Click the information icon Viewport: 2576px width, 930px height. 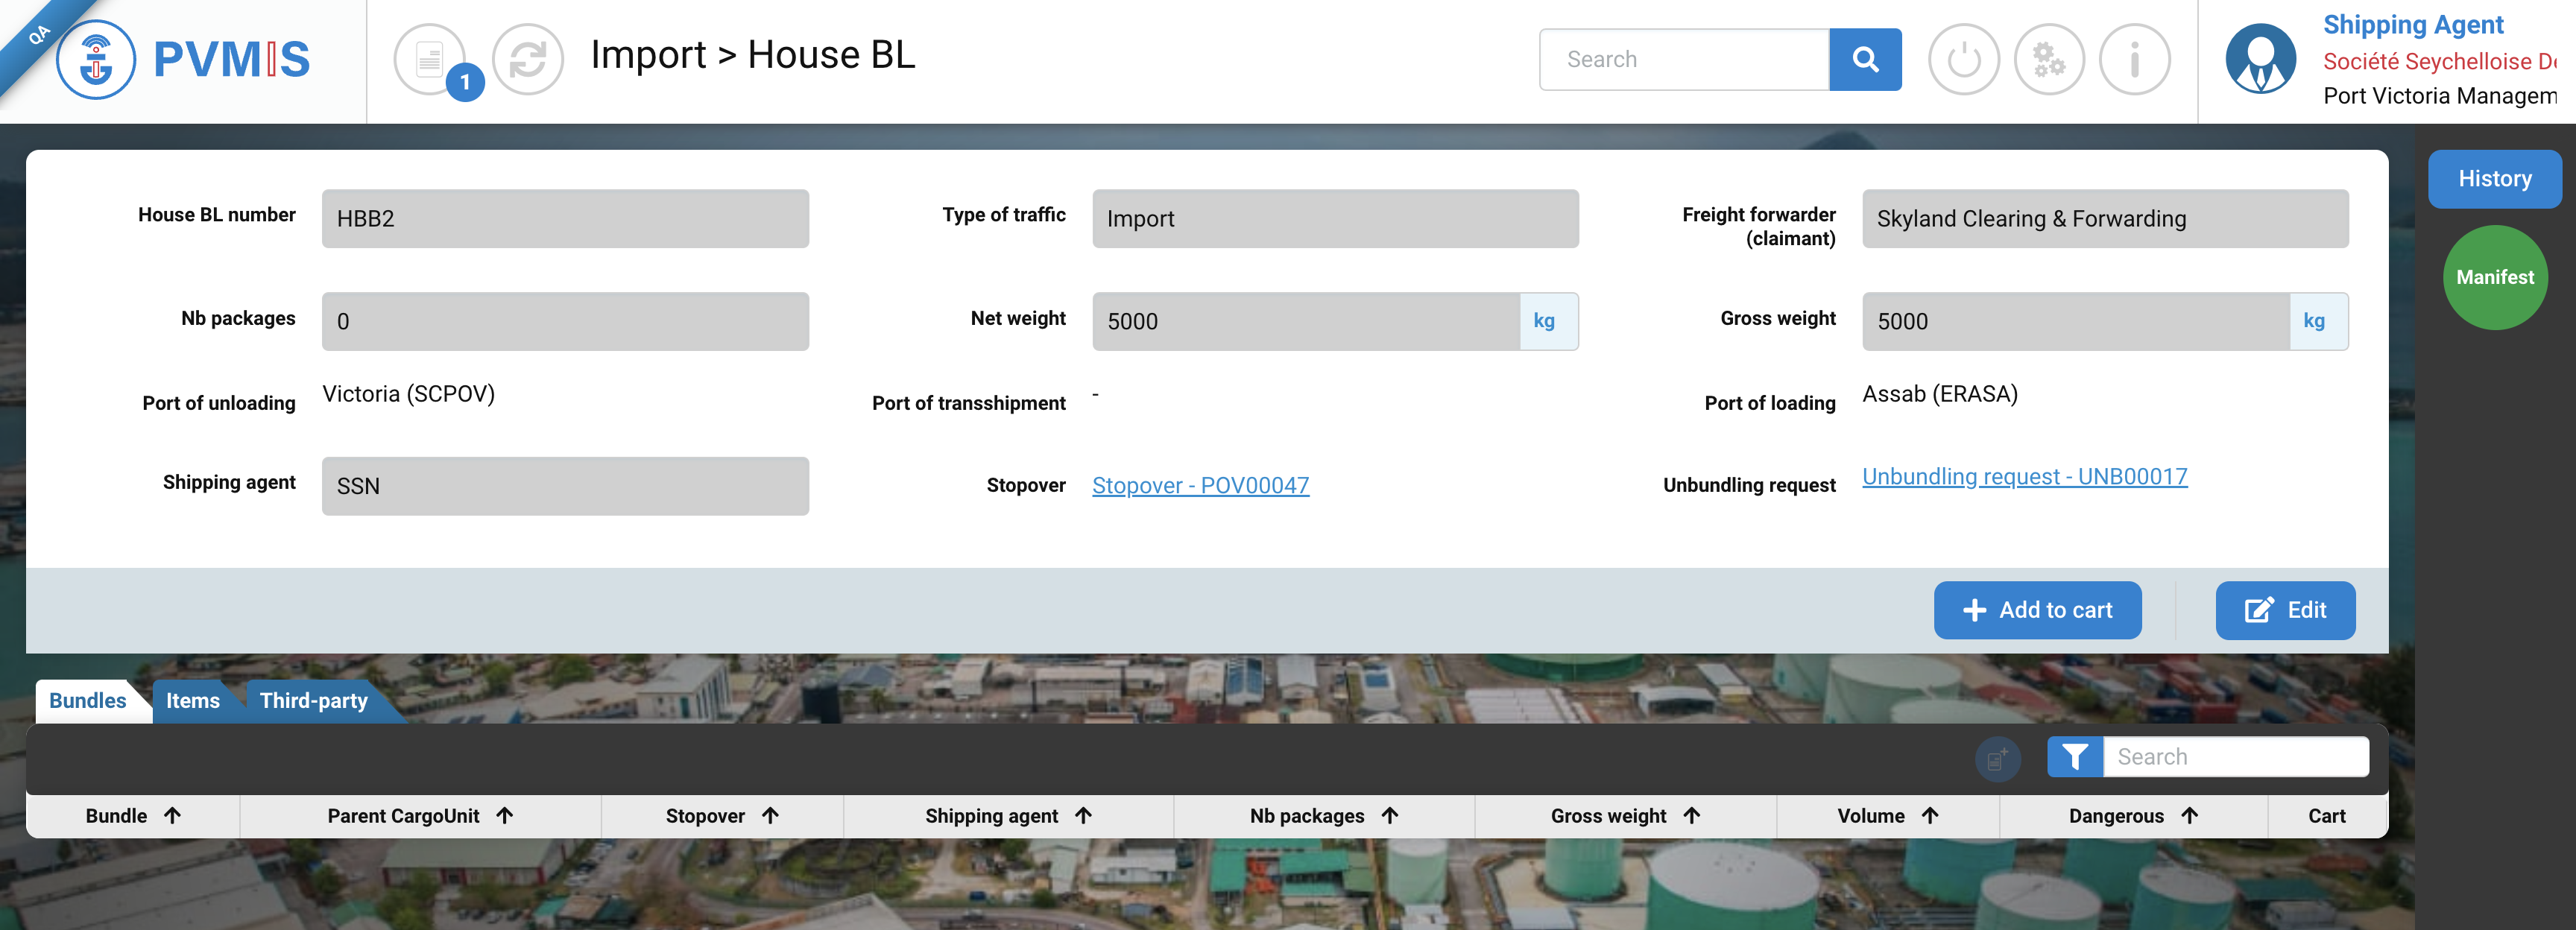tap(2134, 60)
